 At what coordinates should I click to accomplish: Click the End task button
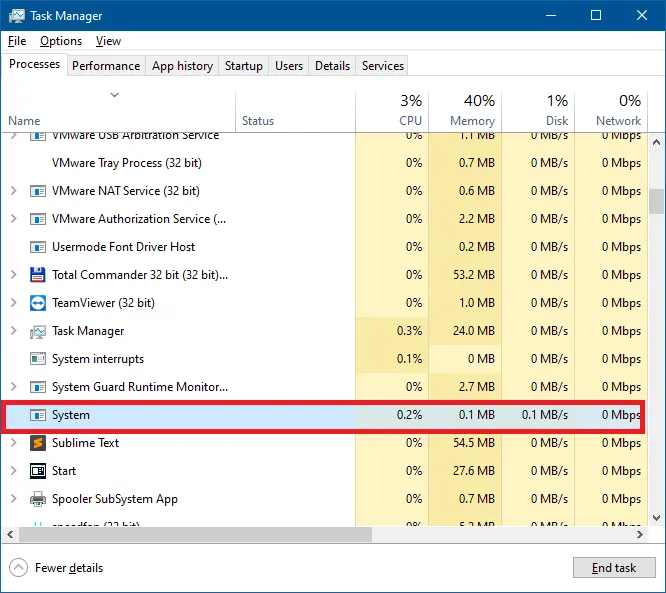coord(614,568)
